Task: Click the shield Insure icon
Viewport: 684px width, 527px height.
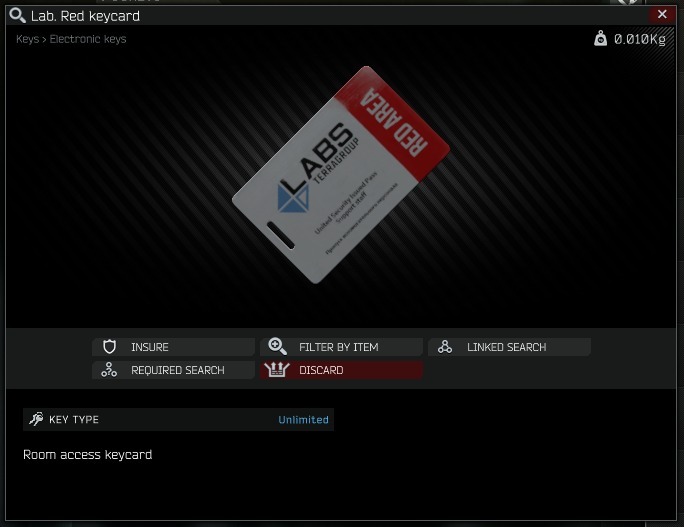Action: click(109, 347)
